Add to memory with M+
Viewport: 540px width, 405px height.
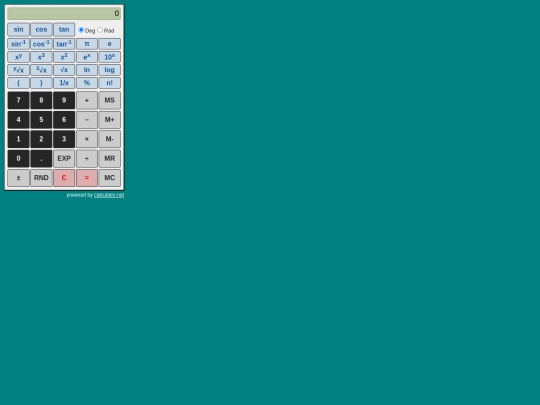[110, 120]
